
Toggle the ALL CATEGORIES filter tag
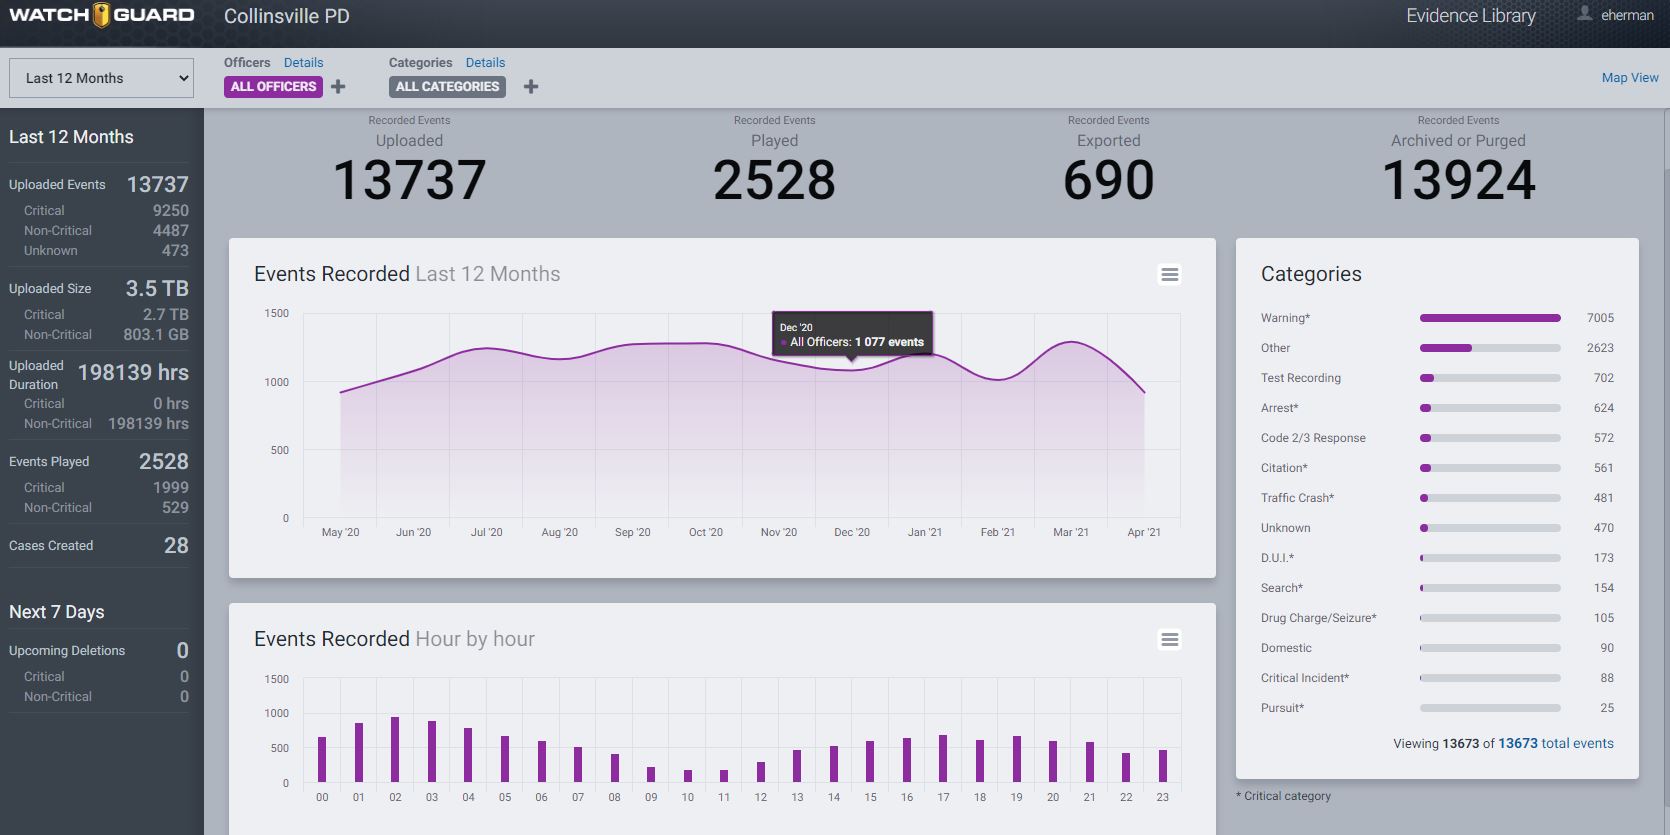(447, 87)
